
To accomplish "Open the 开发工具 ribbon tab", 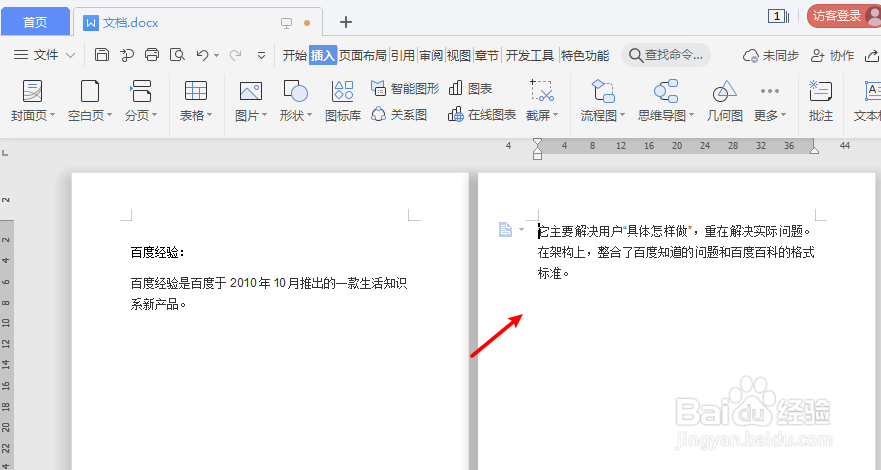I will [x=529, y=55].
